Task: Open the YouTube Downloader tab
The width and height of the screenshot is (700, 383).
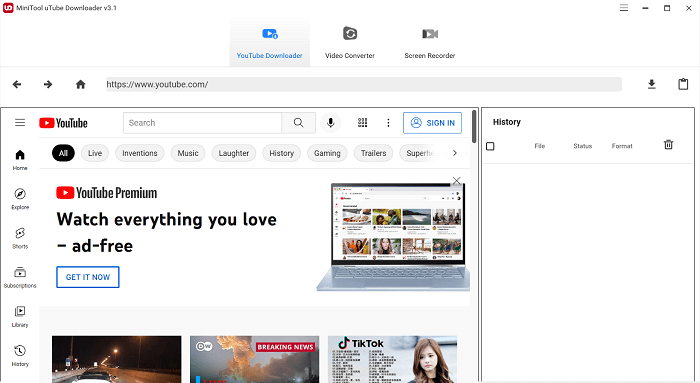Action: pos(270,43)
